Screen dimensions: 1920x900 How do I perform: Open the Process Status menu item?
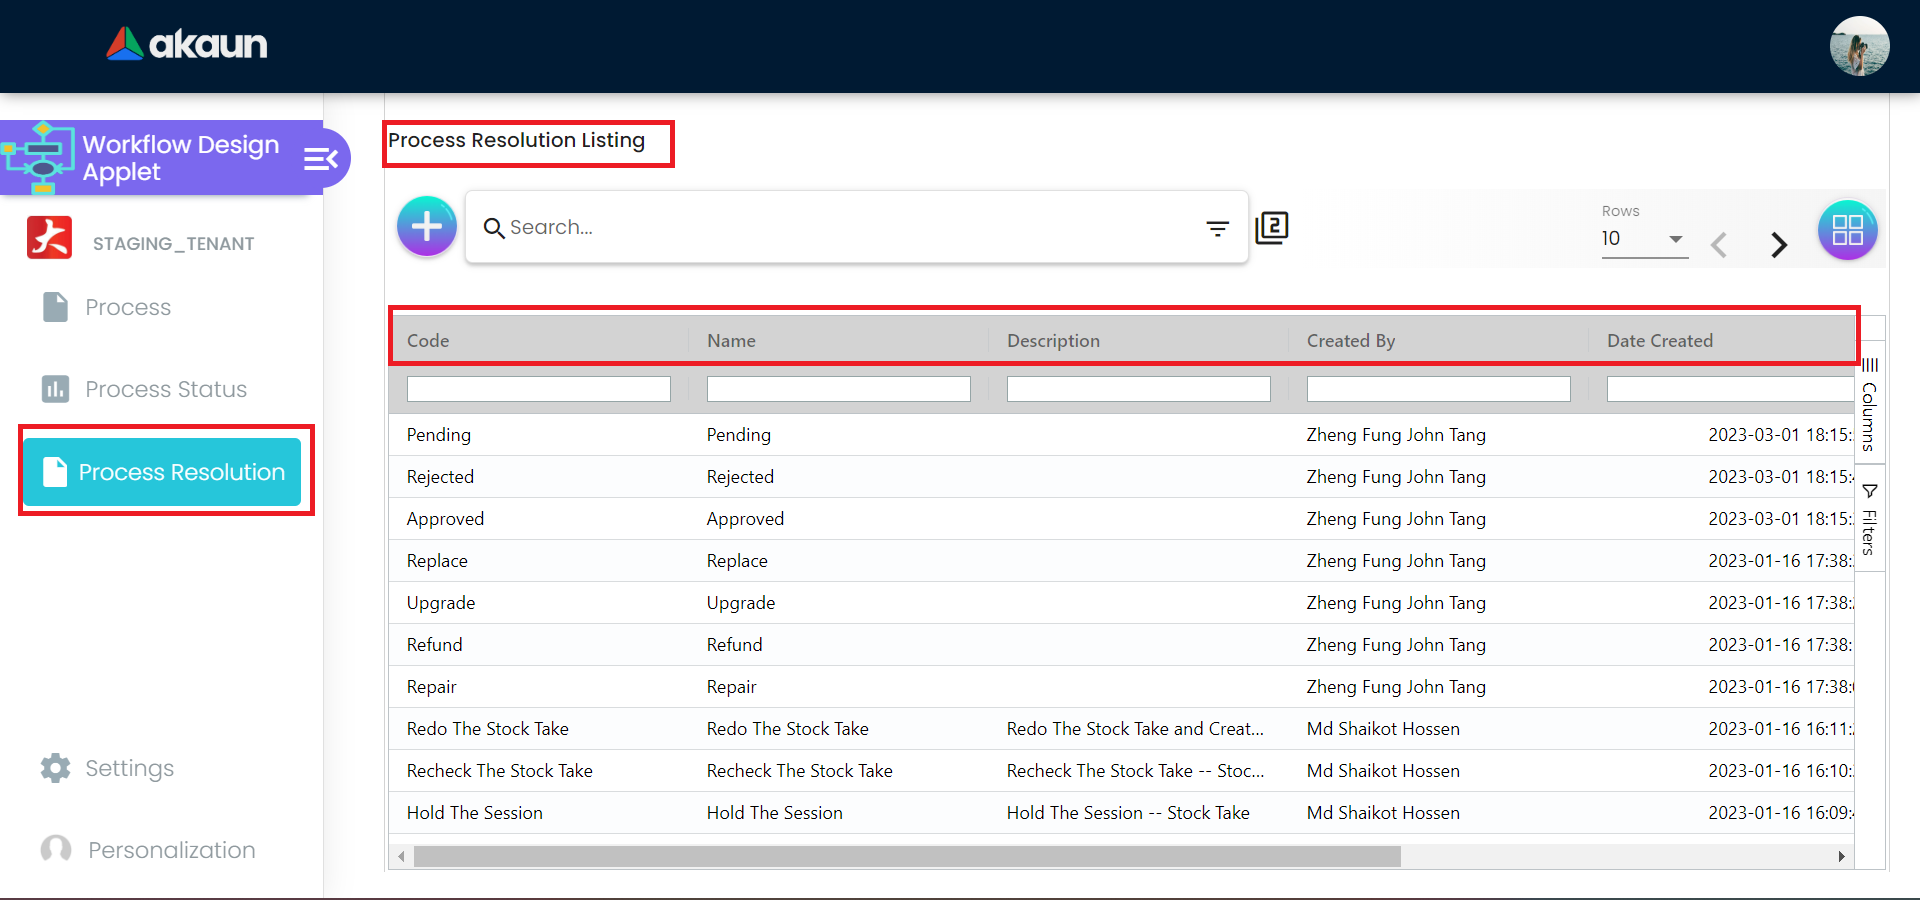pyautogui.click(x=165, y=389)
